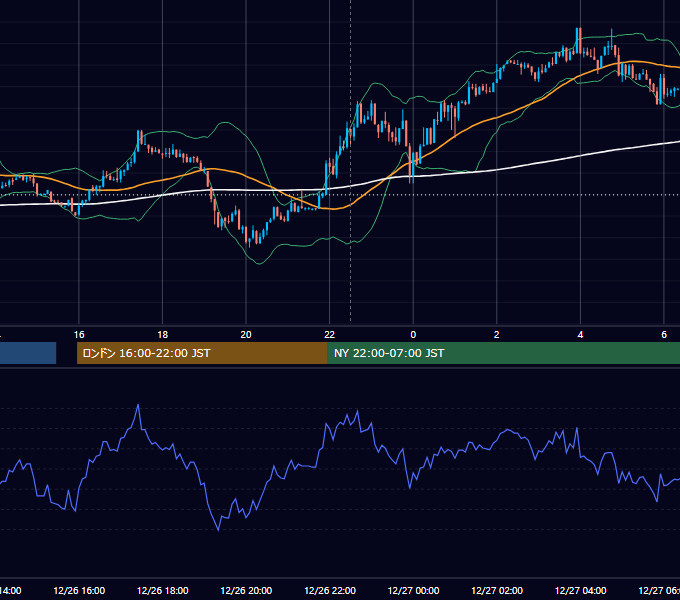680x600 pixels.
Task: Click the 12/26 20:00 date label
Action: pyautogui.click(x=246, y=590)
